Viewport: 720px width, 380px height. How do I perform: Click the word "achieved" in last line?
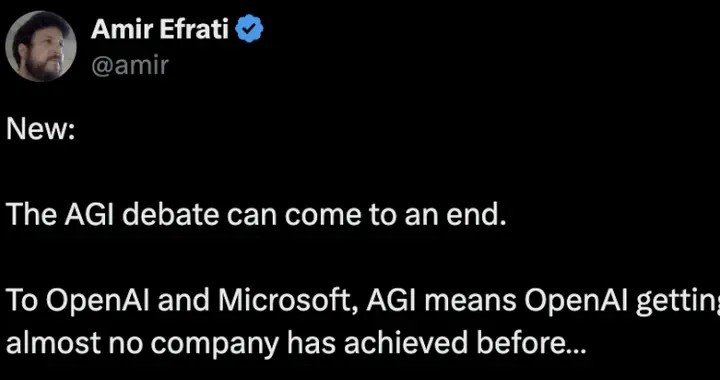coord(395,343)
